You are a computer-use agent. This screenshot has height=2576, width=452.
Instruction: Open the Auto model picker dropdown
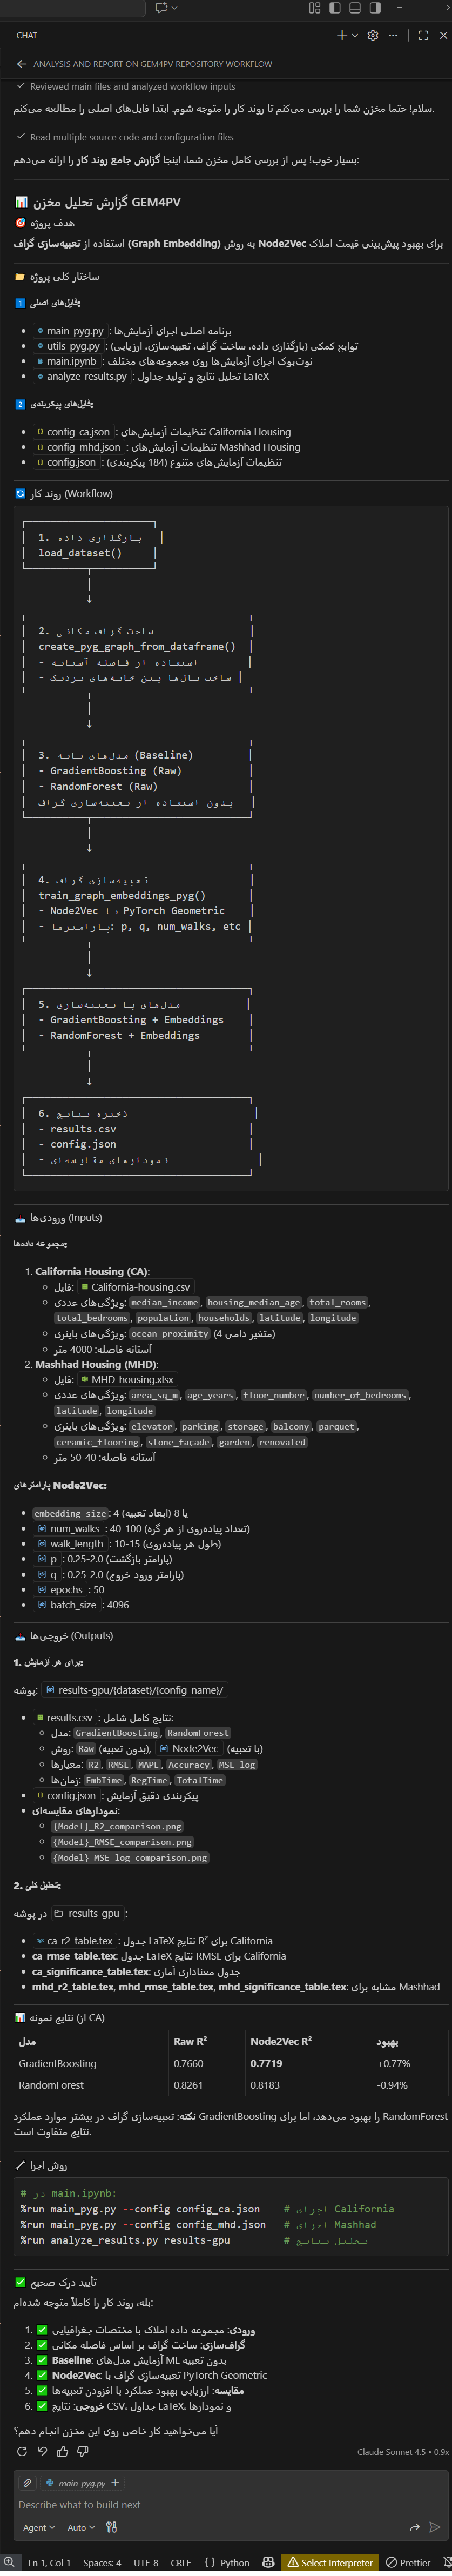pos(80,2527)
